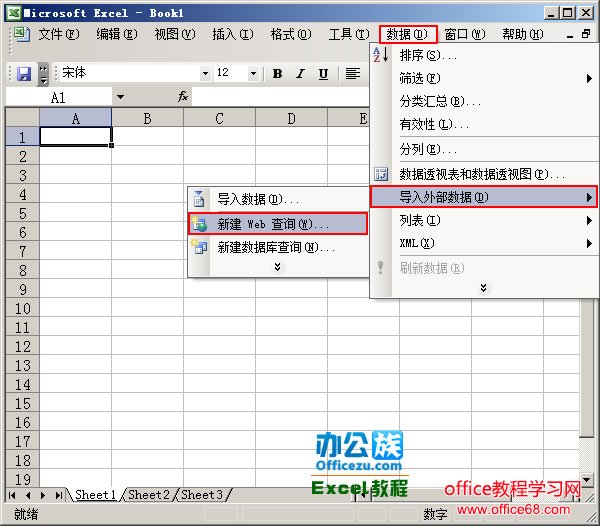Expand 导入外部数据(D) submenu
This screenshot has width=600, height=526.
483,197
